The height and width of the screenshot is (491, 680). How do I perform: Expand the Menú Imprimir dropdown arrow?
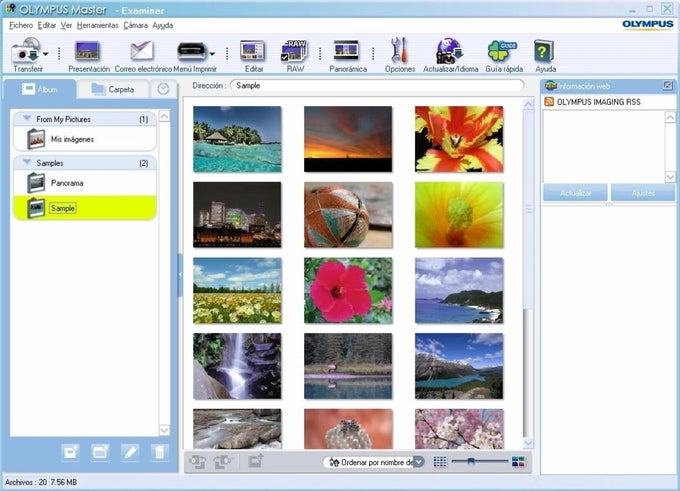(212, 54)
